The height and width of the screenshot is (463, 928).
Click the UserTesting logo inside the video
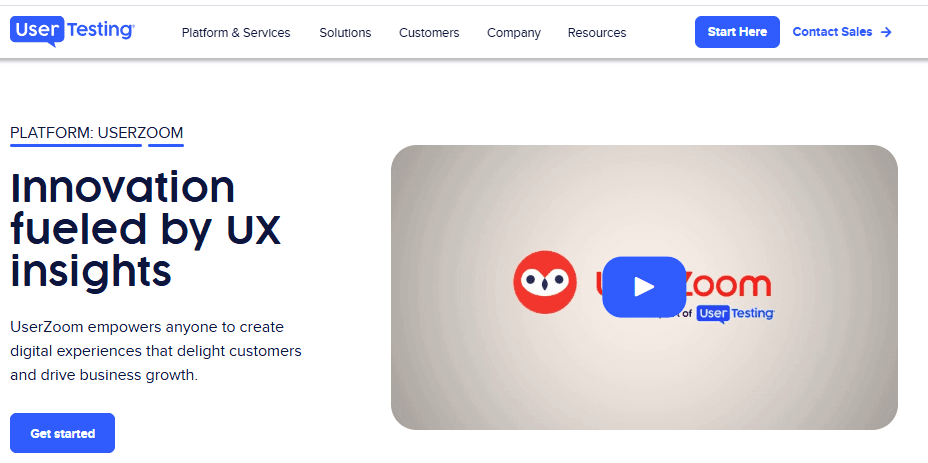tap(735, 314)
